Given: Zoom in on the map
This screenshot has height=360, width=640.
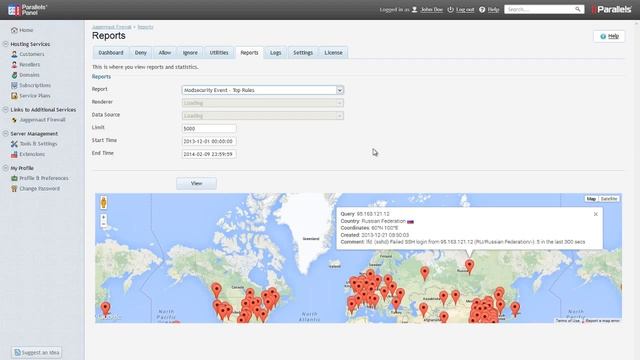Looking at the screenshot, I should (104, 217).
